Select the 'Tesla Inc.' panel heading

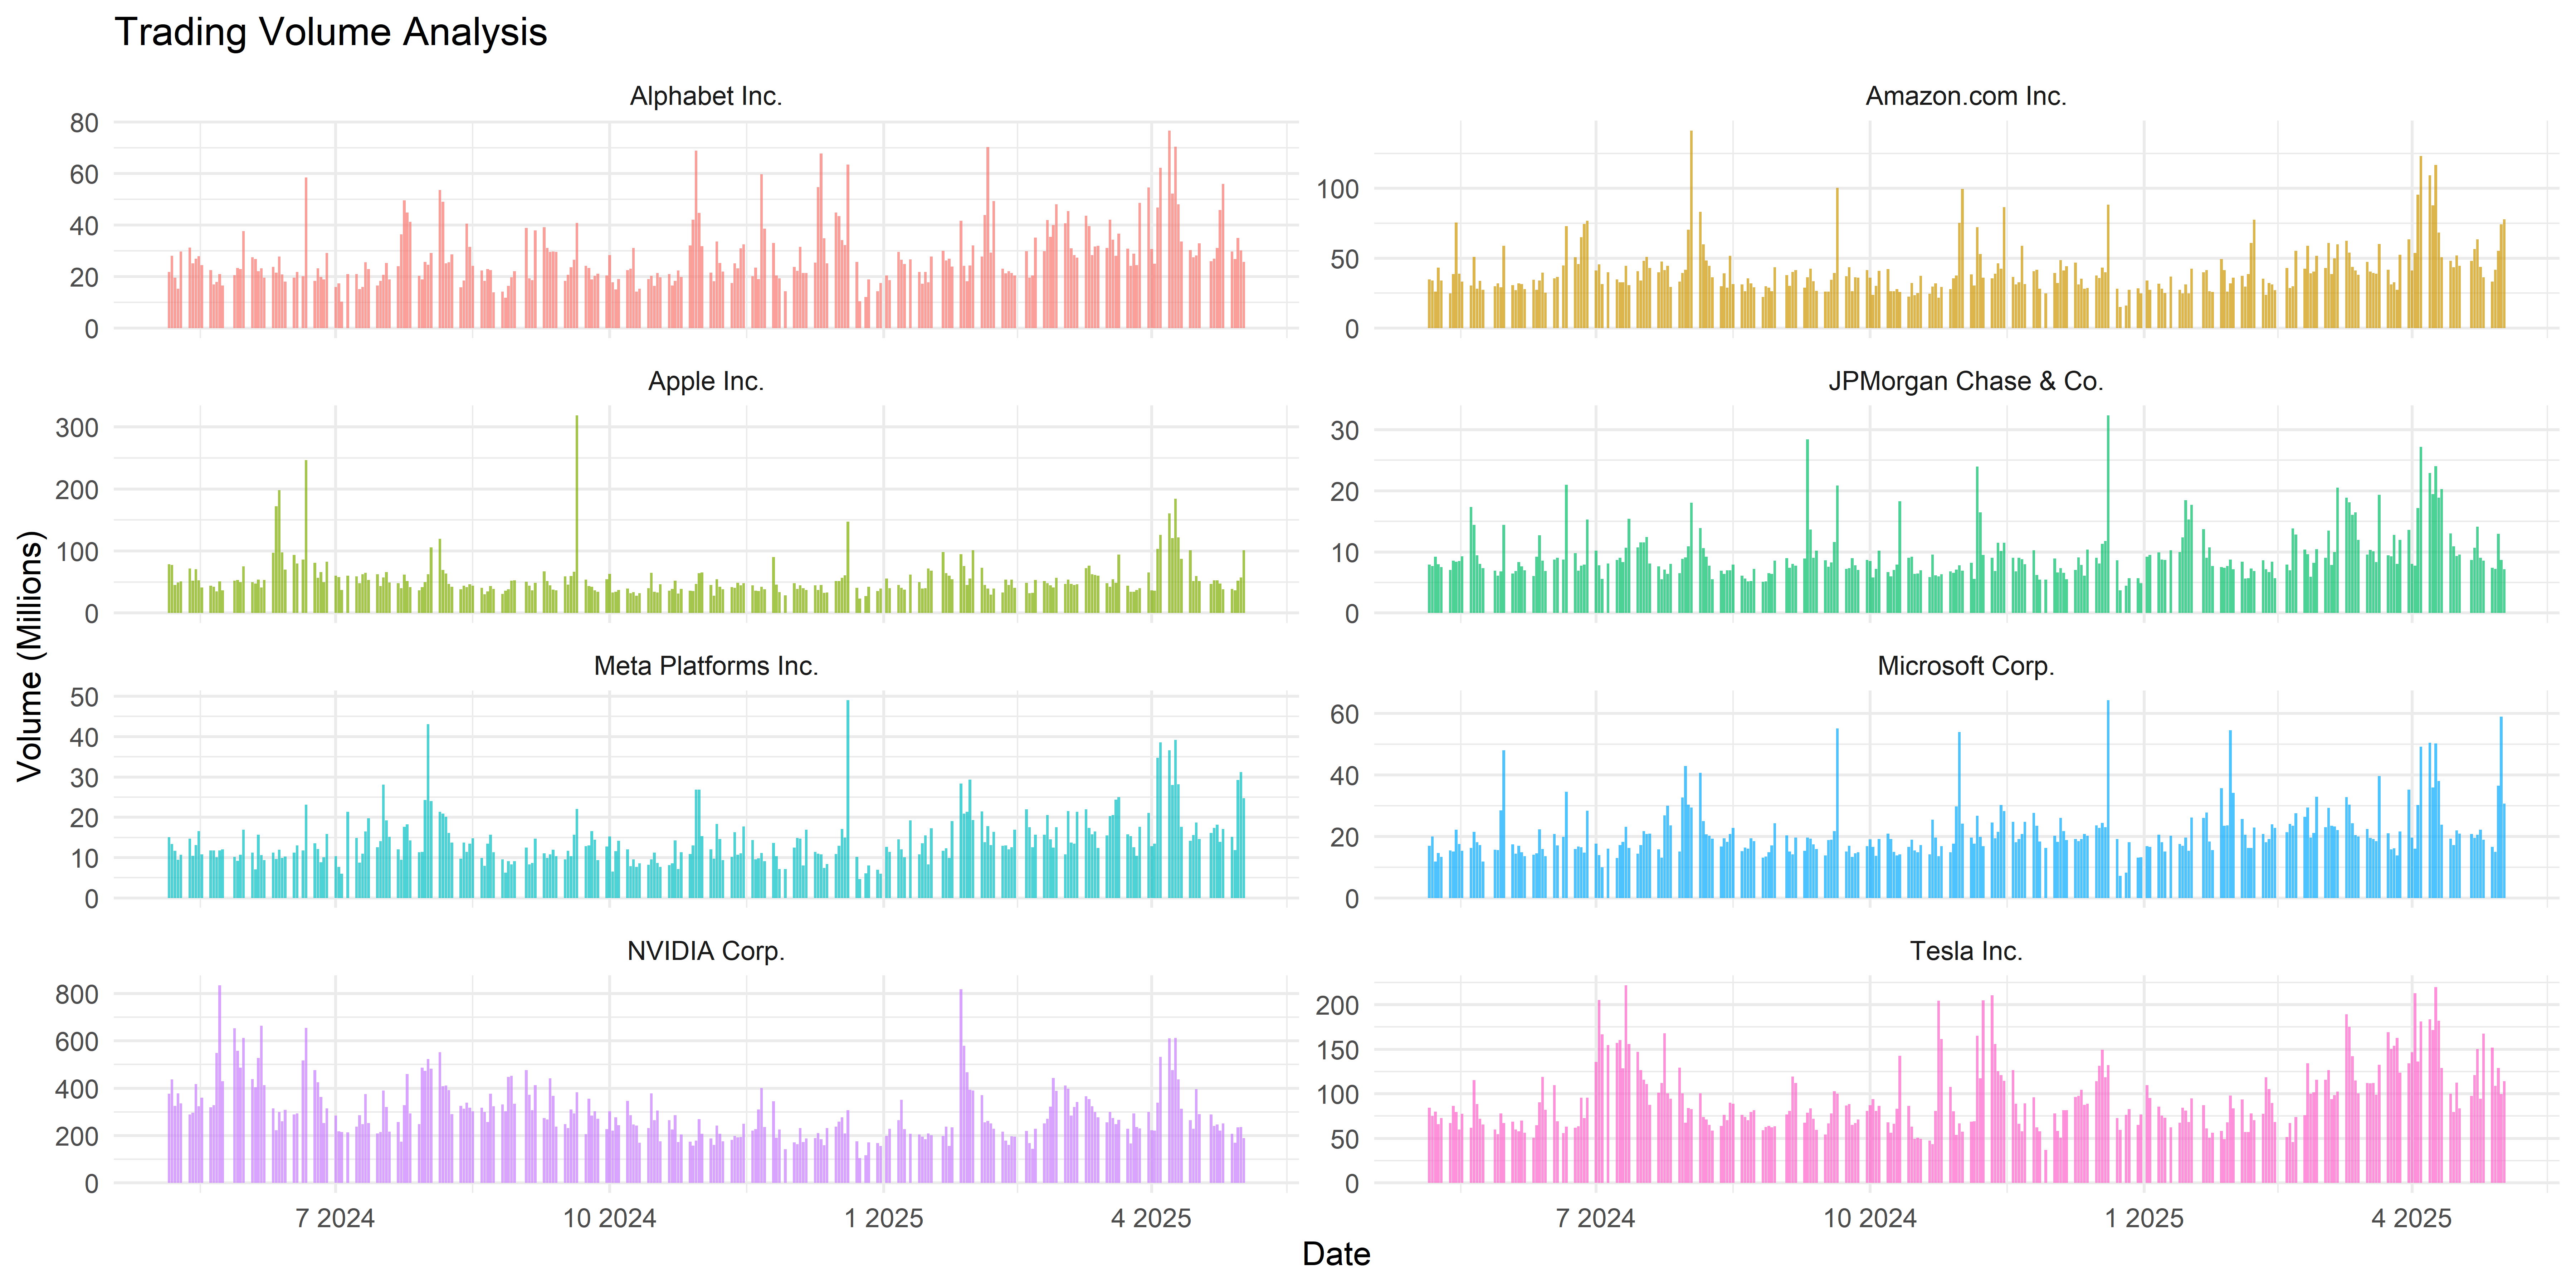coord(1966,951)
